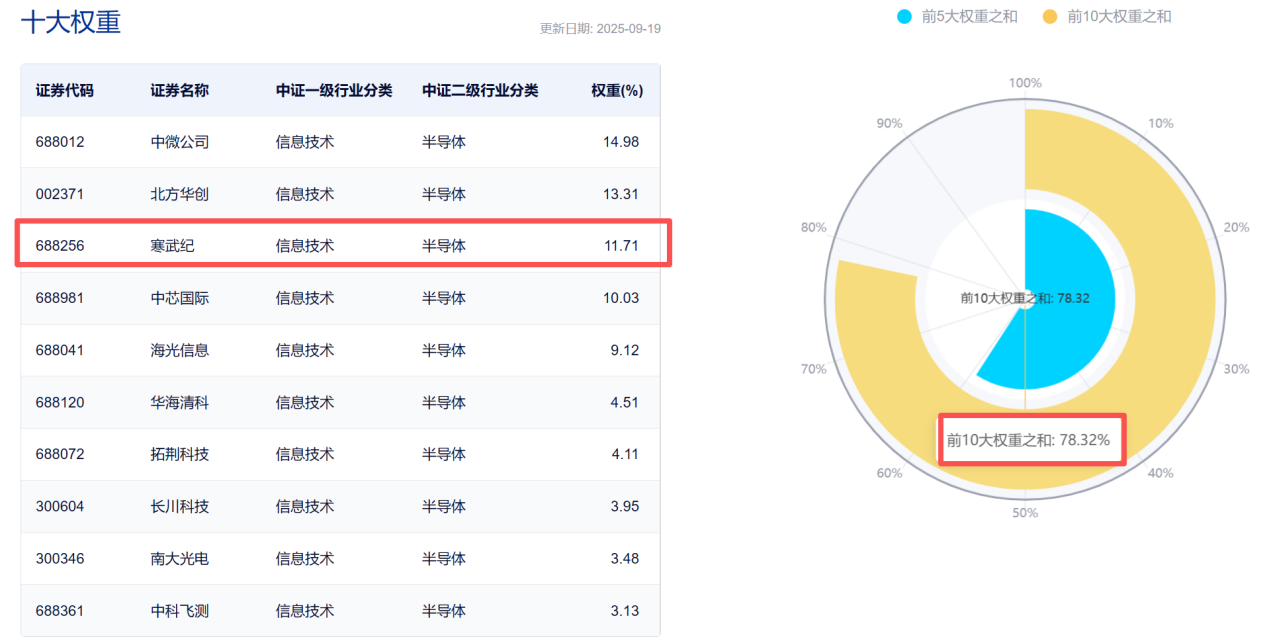Click security code 688041 for 海光信息

tap(60, 350)
